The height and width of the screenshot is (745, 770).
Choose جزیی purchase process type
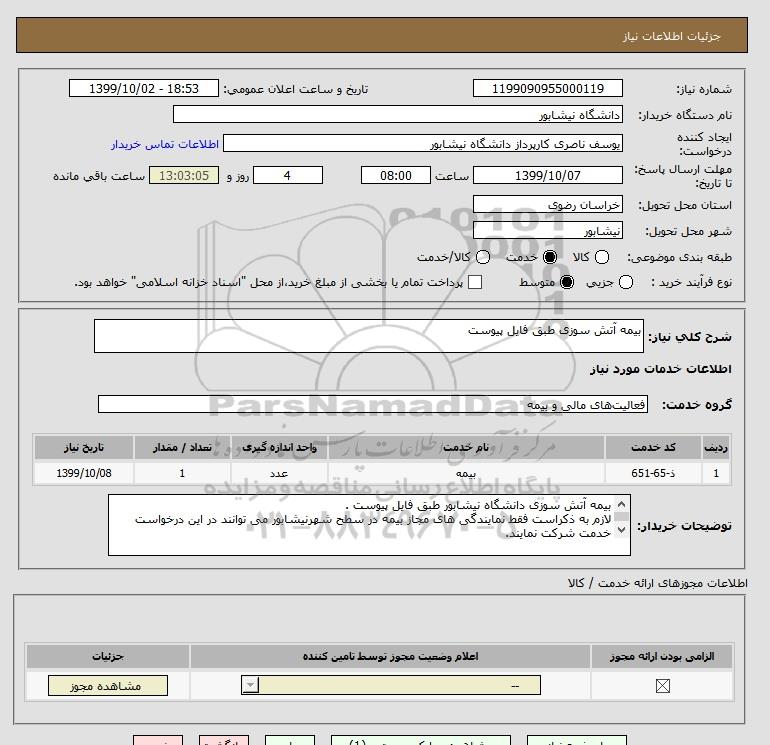(x=626, y=282)
